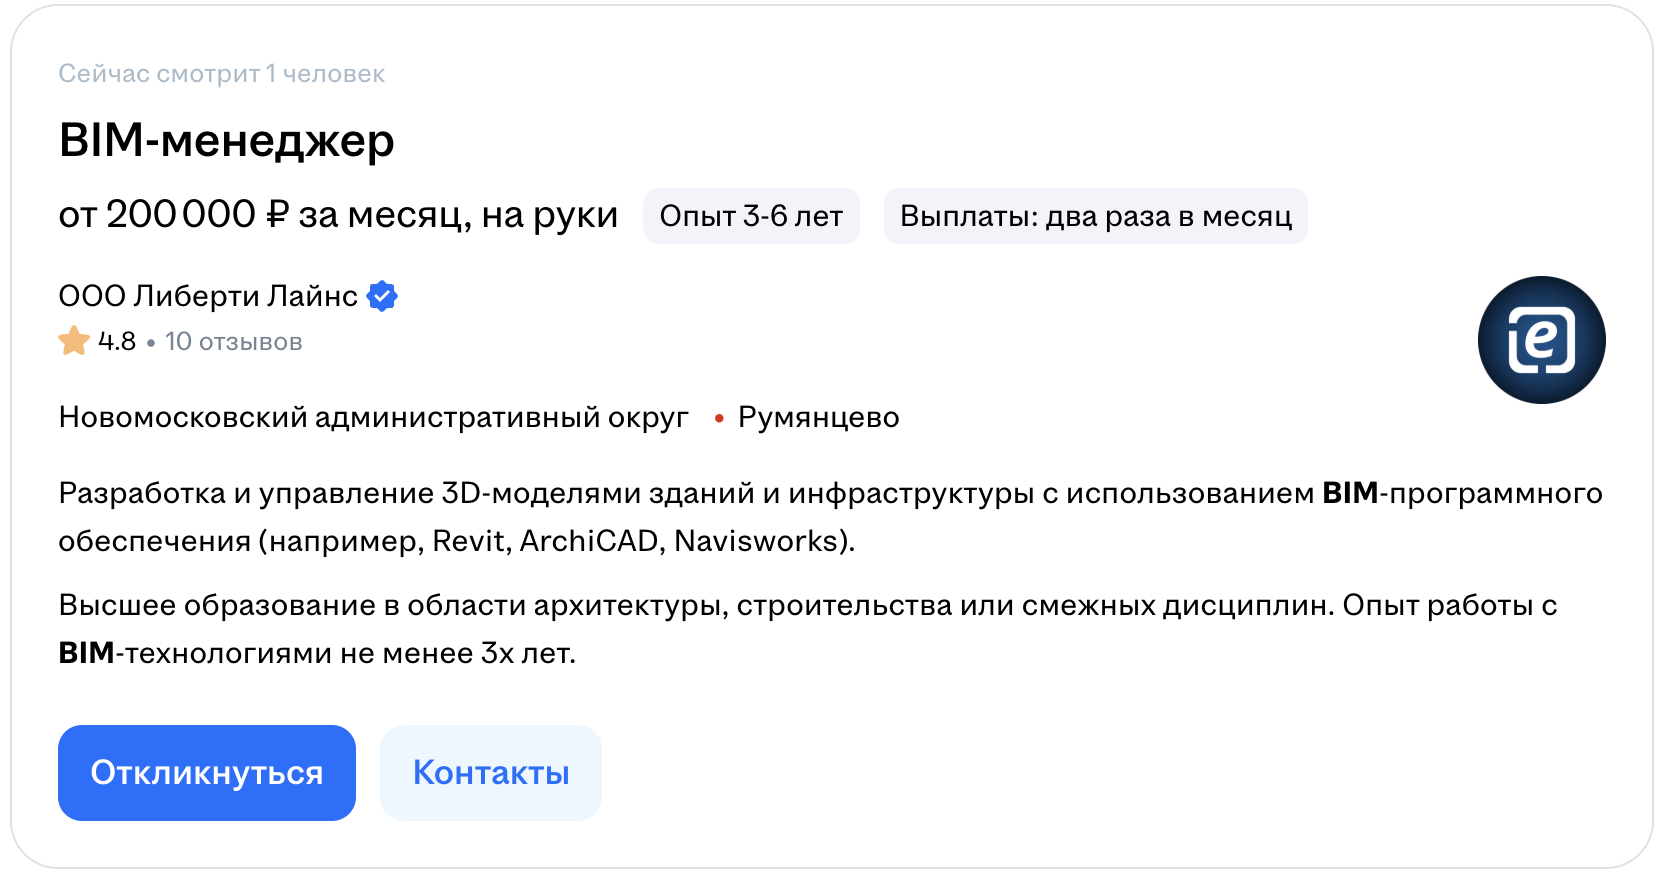
Task: Open ООО Либерти Лайнс company page
Action: pos(208,296)
